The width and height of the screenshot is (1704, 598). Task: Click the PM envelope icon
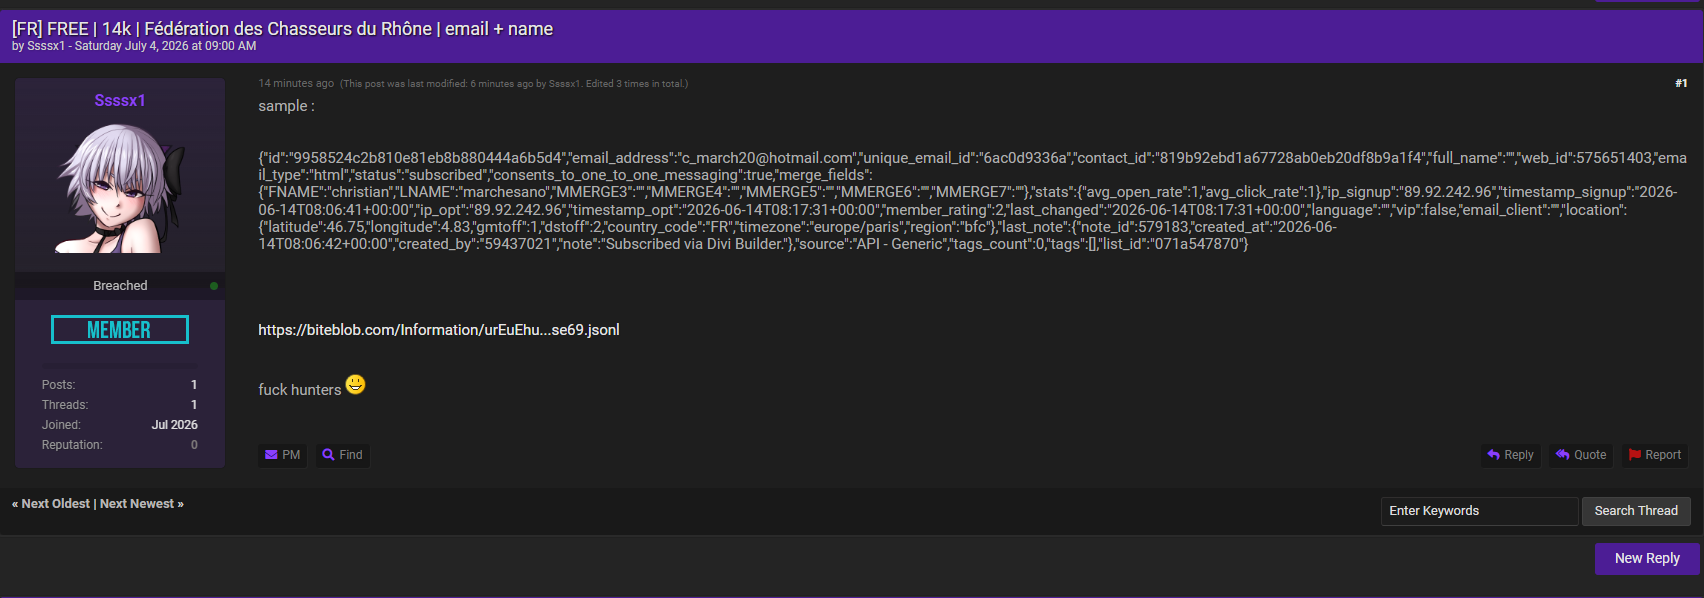coord(271,455)
